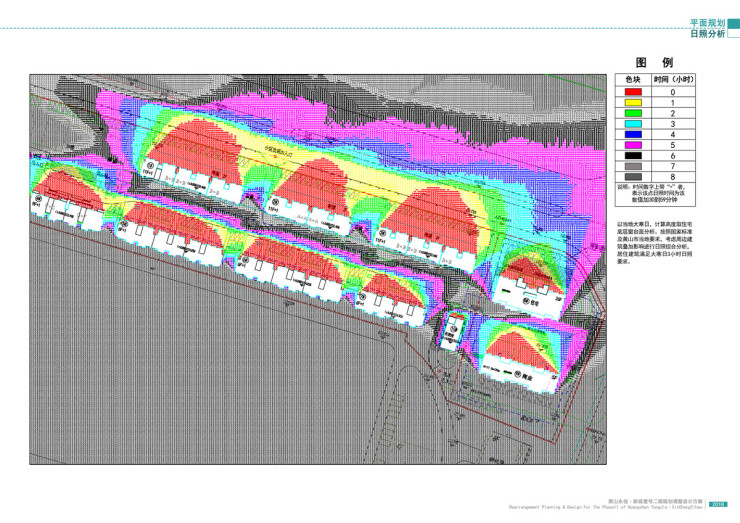Choose the black 6-hour legend swatch
The width and height of the screenshot is (740, 523).
[x=632, y=157]
